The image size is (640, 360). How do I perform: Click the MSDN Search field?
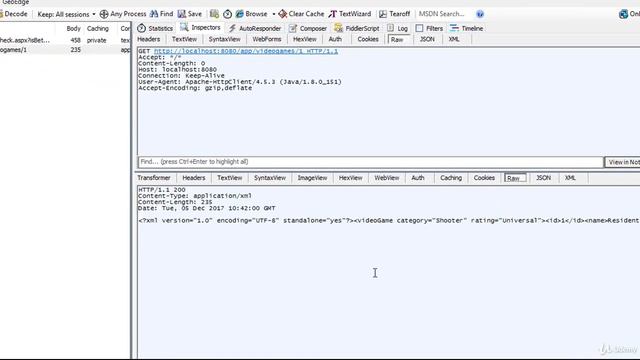(x=443, y=14)
